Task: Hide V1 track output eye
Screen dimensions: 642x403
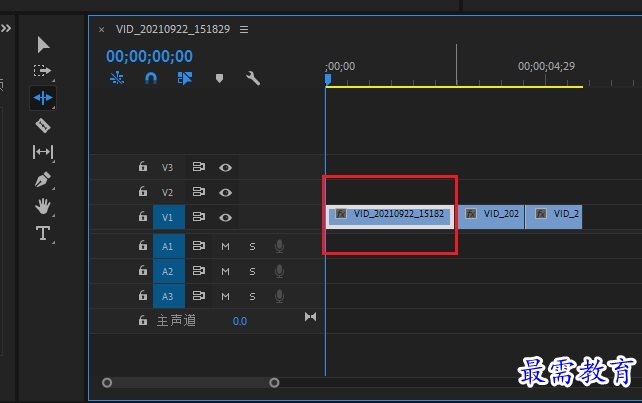Action: click(225, 217)
